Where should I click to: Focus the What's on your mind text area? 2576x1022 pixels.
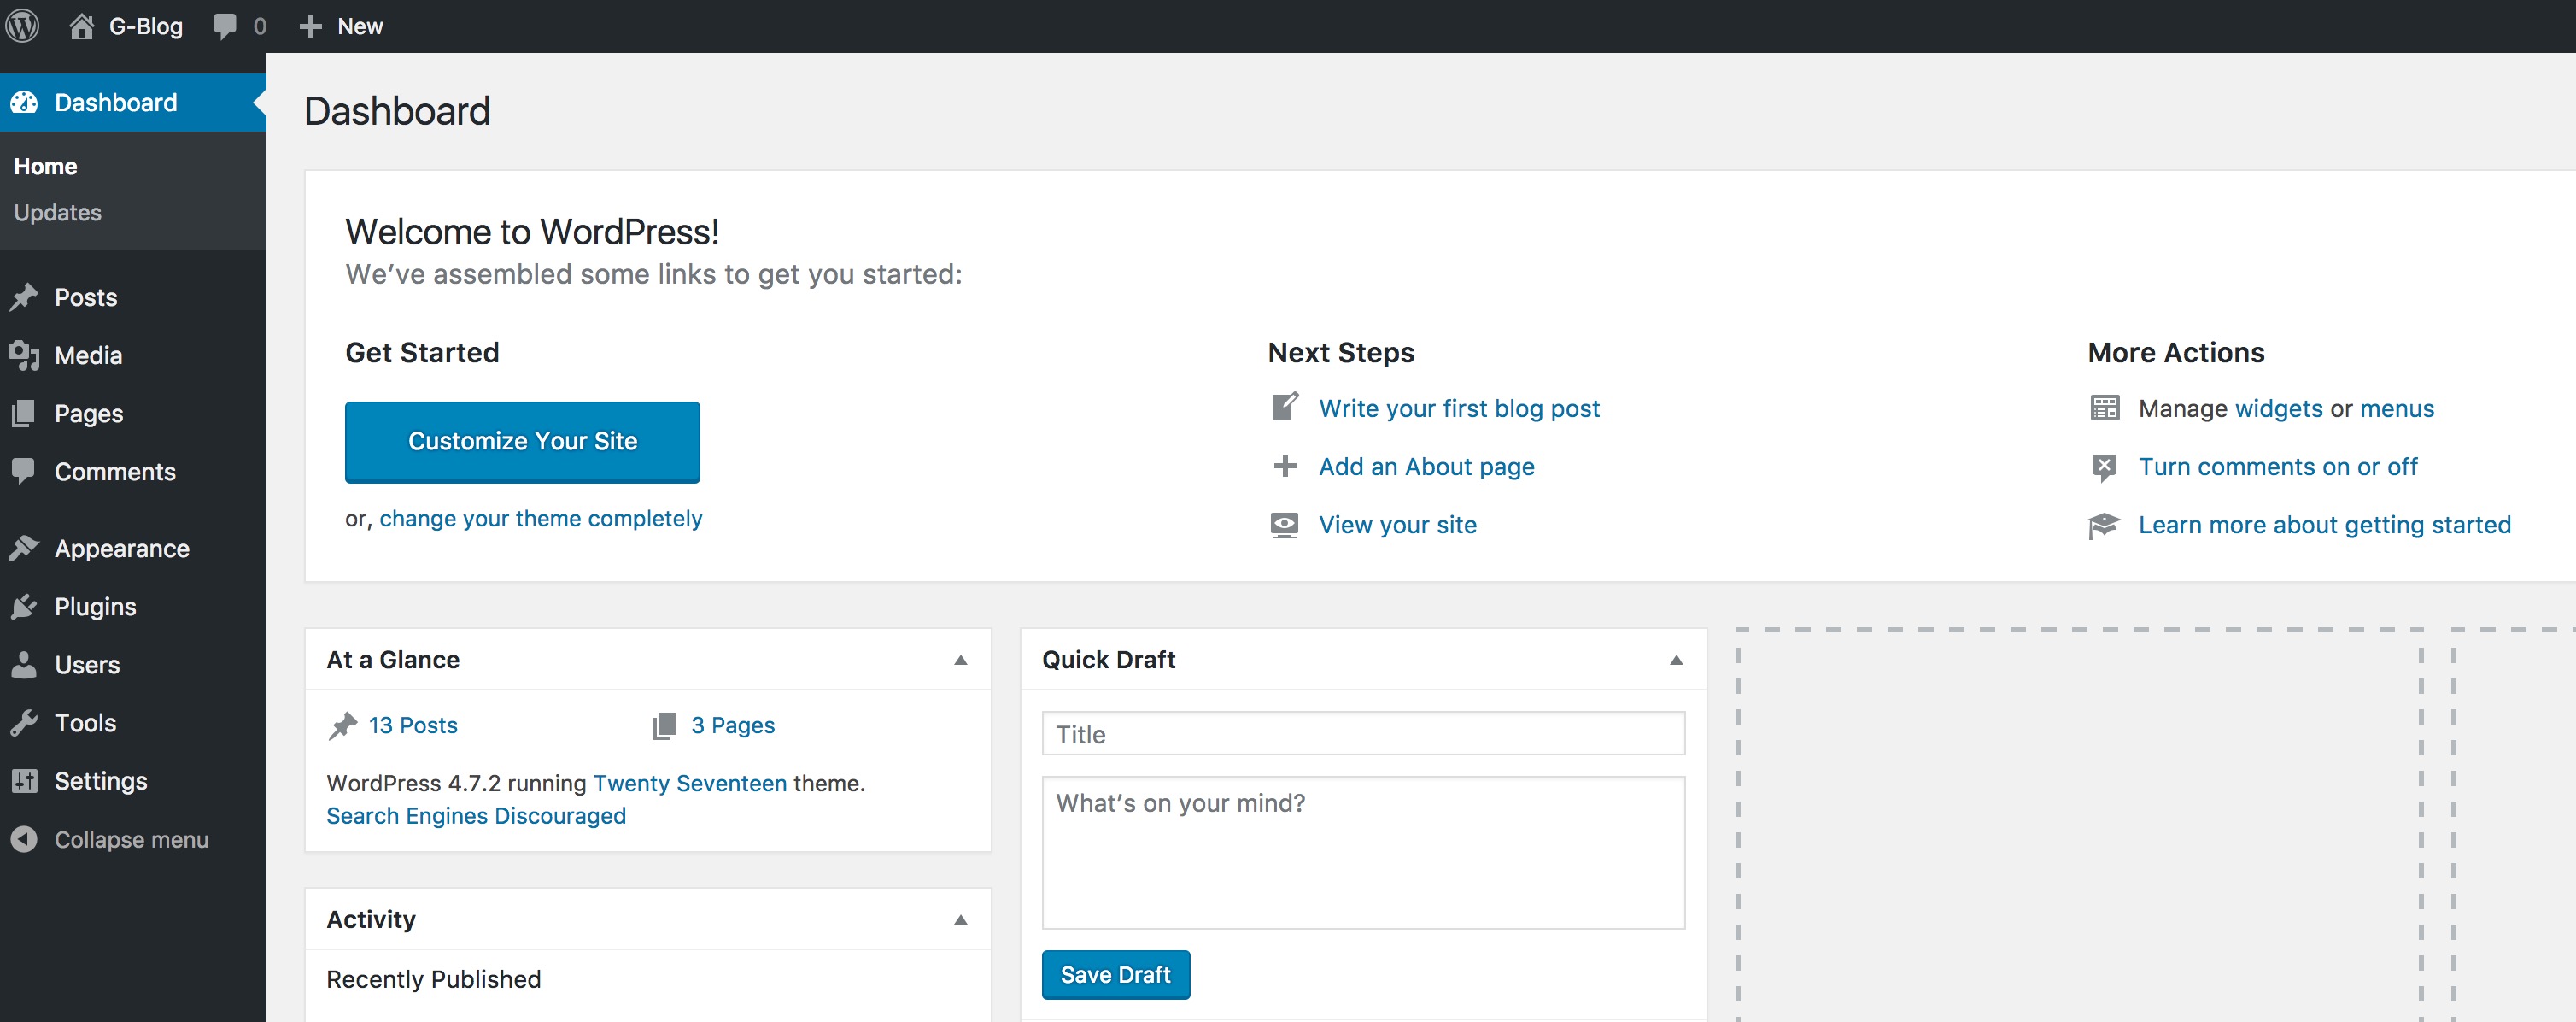coord(1363,852)
